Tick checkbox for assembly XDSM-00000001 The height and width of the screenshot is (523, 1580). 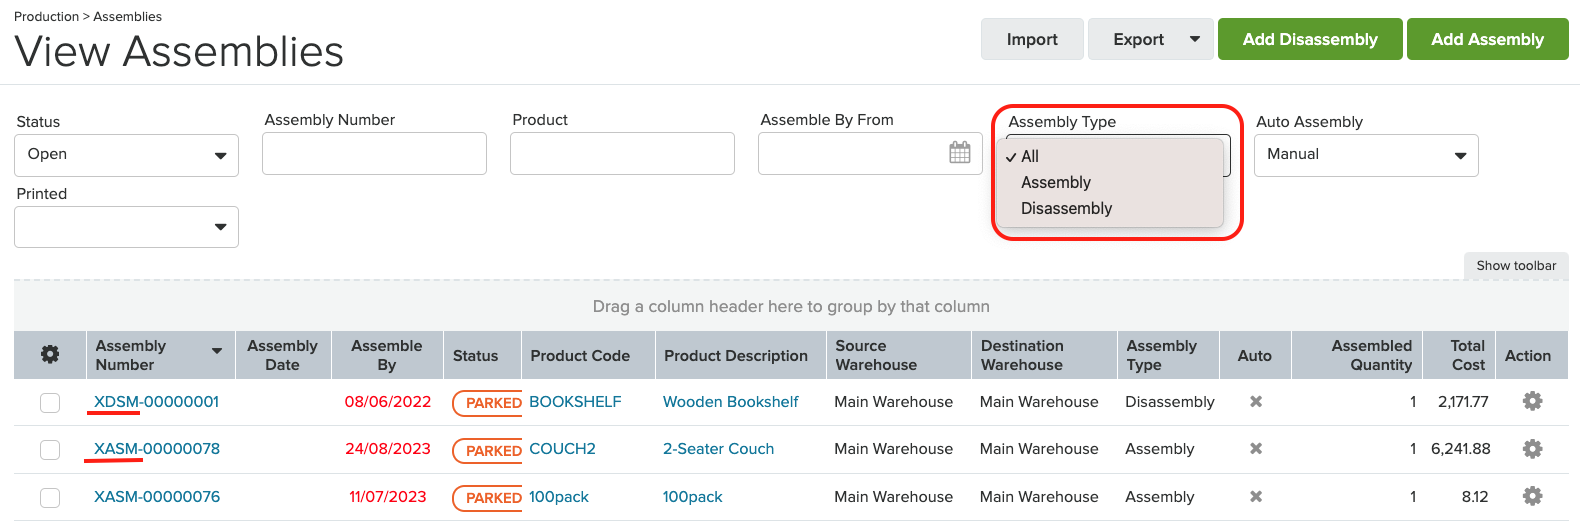point(50,402)
